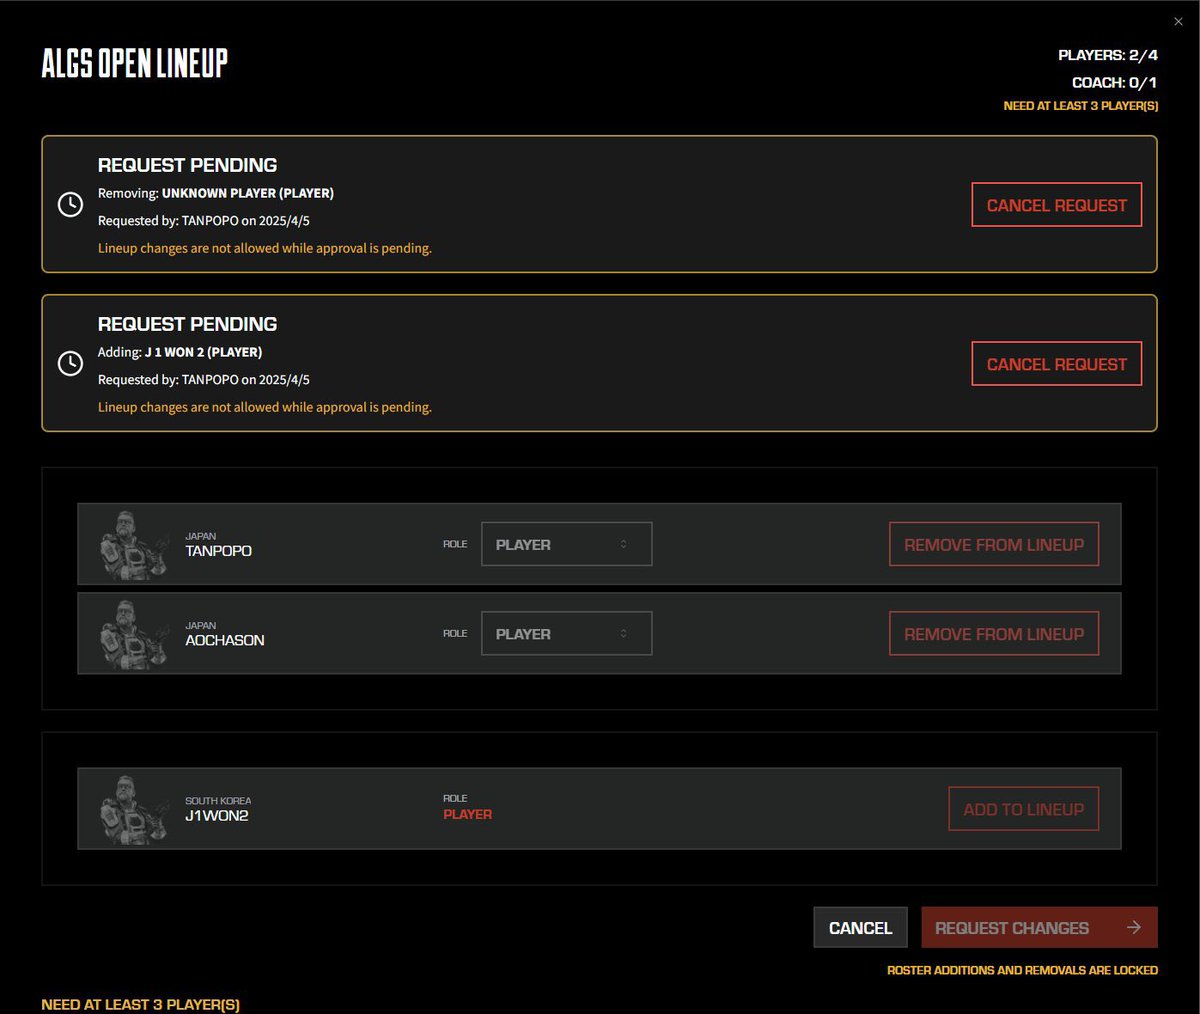Click the Cancel button at the bottom
Image resolution: width=1200 pixels, height=1014 pixels.
tap(860, 927)
